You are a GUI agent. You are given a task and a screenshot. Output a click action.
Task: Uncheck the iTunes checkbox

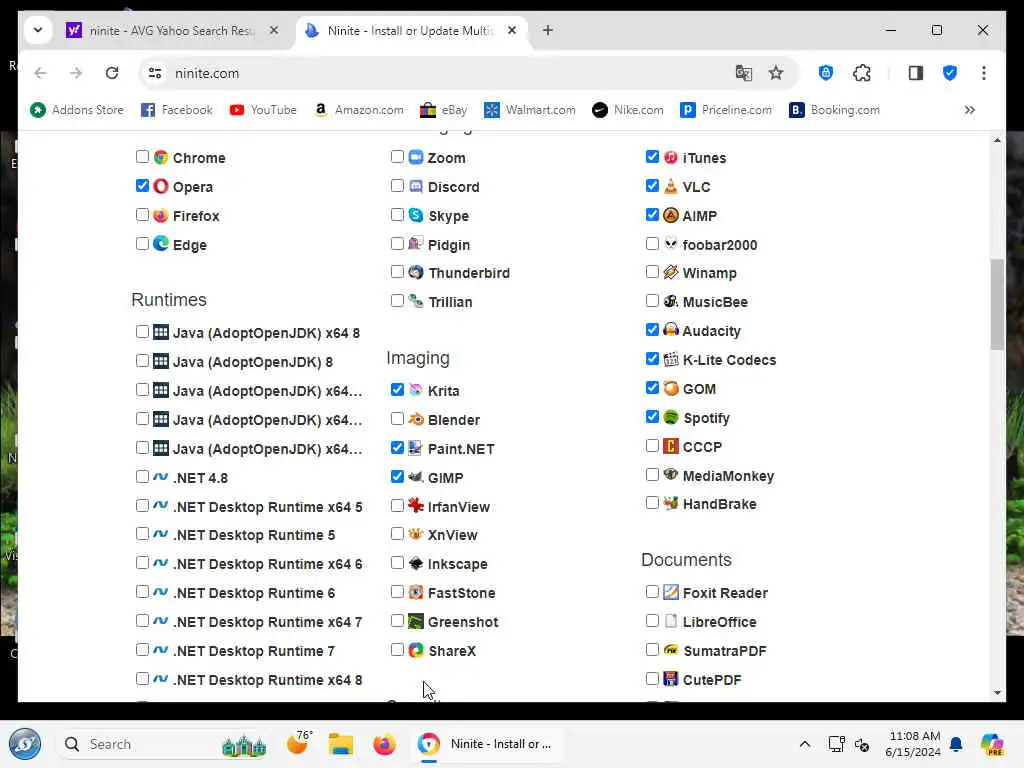click(652, 157)
